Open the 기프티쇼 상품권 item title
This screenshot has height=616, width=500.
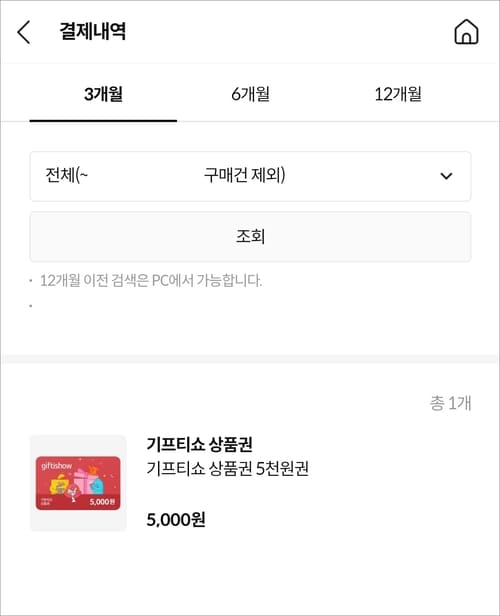tap(199, 444)
